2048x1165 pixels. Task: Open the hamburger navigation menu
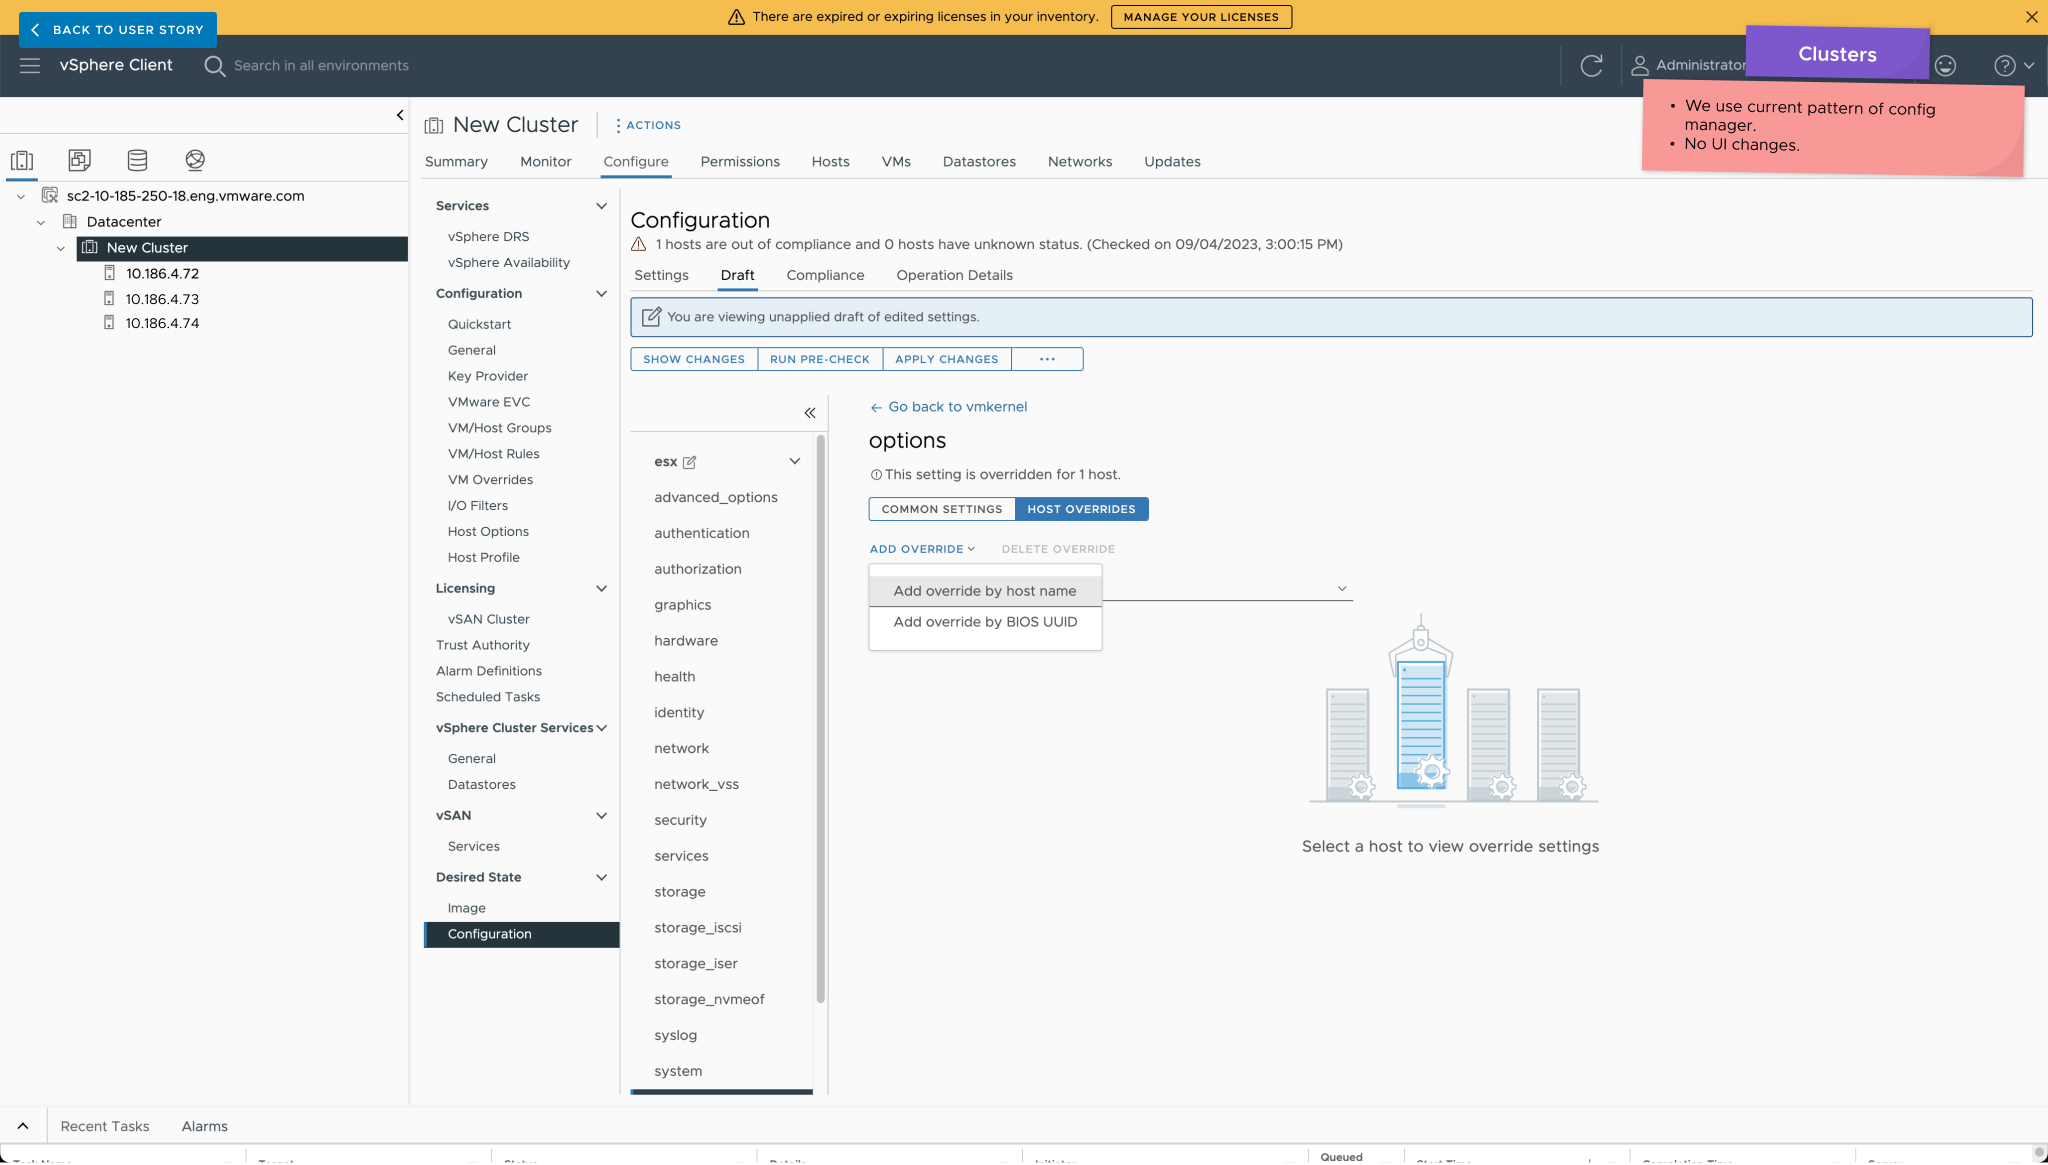[x=30, y=65]
